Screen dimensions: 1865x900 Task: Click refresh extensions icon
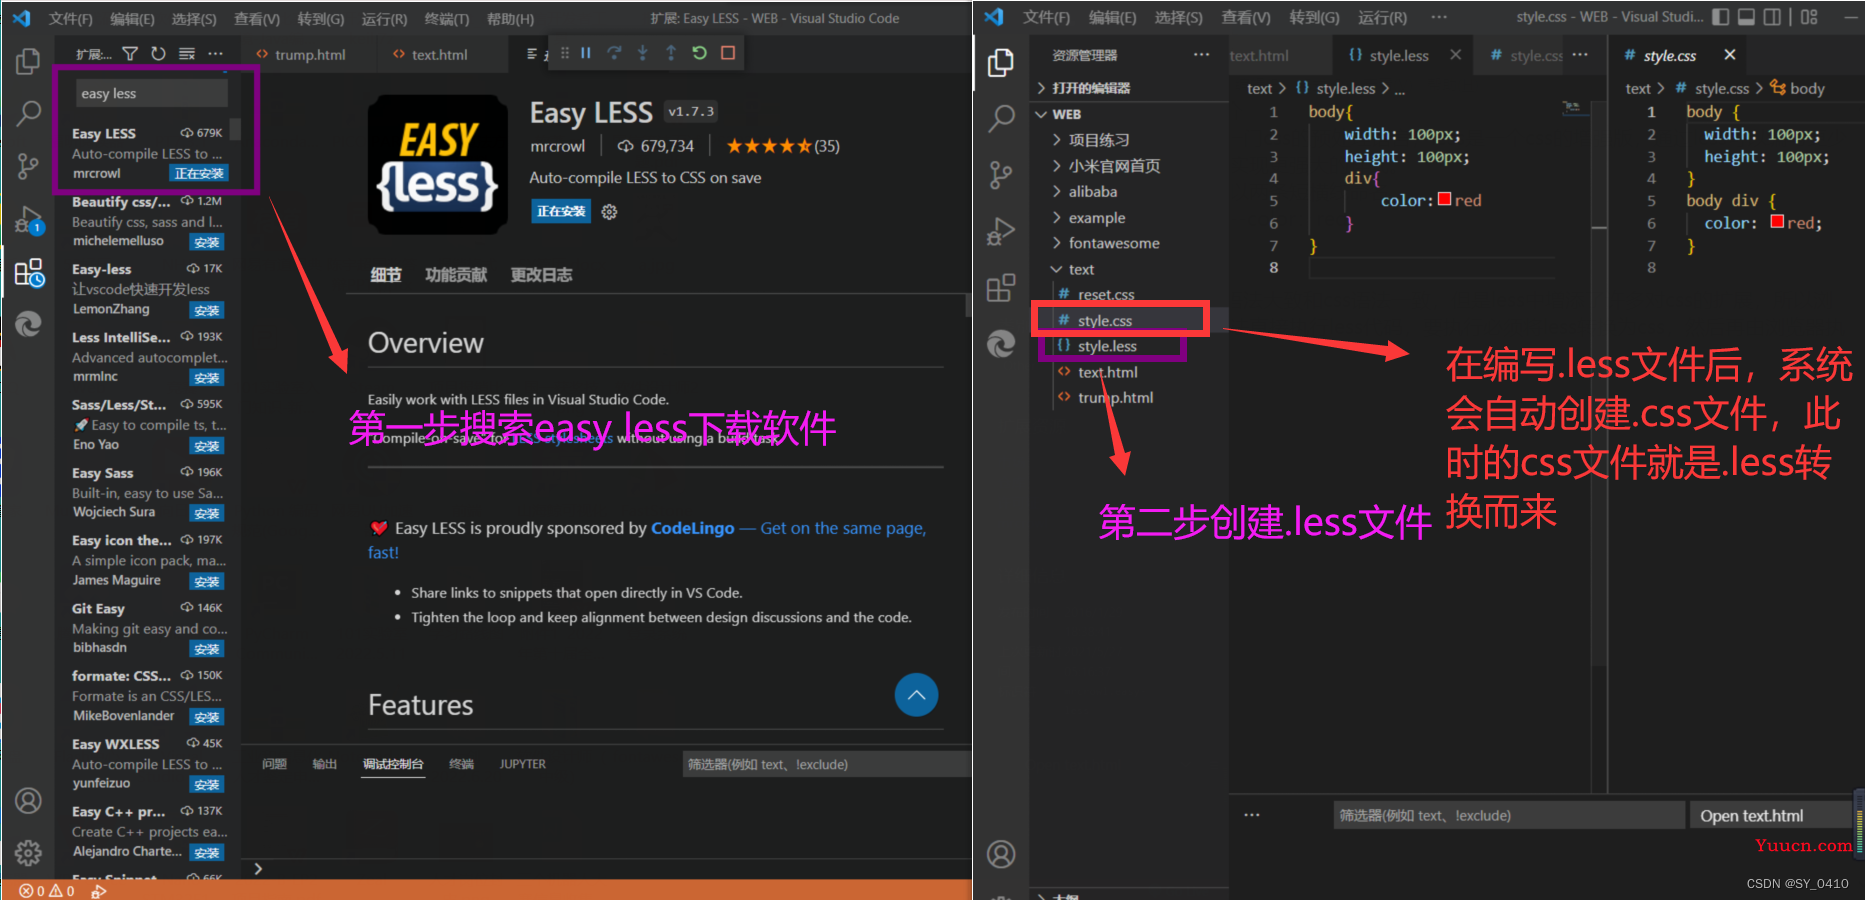click(158, 53)
